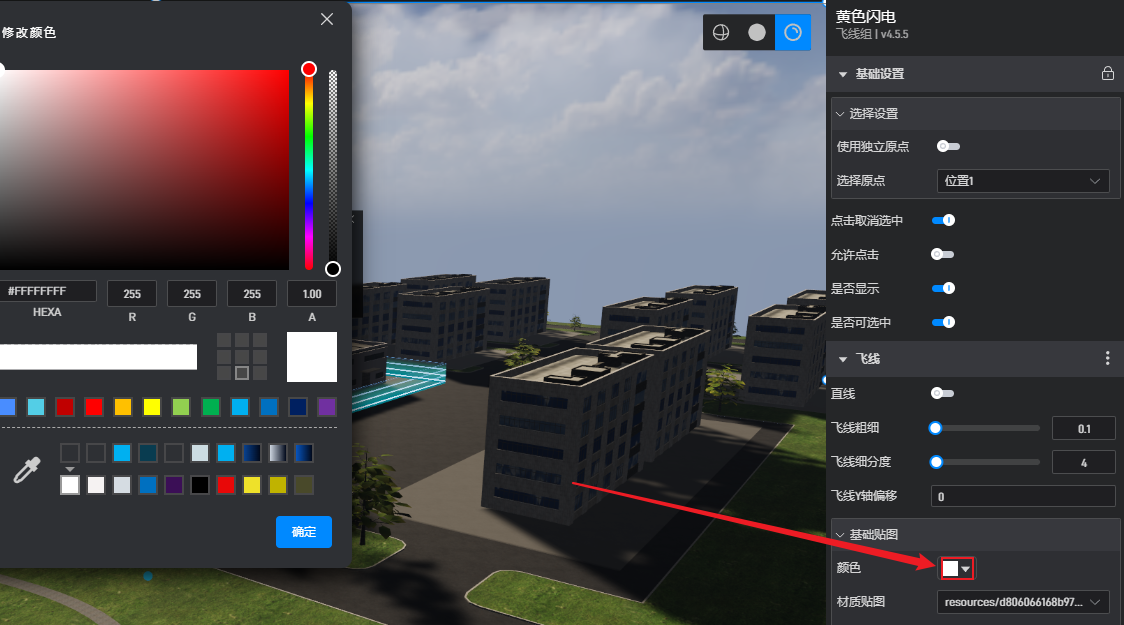Collapse the 基础贴图 group

click(840, 535)
